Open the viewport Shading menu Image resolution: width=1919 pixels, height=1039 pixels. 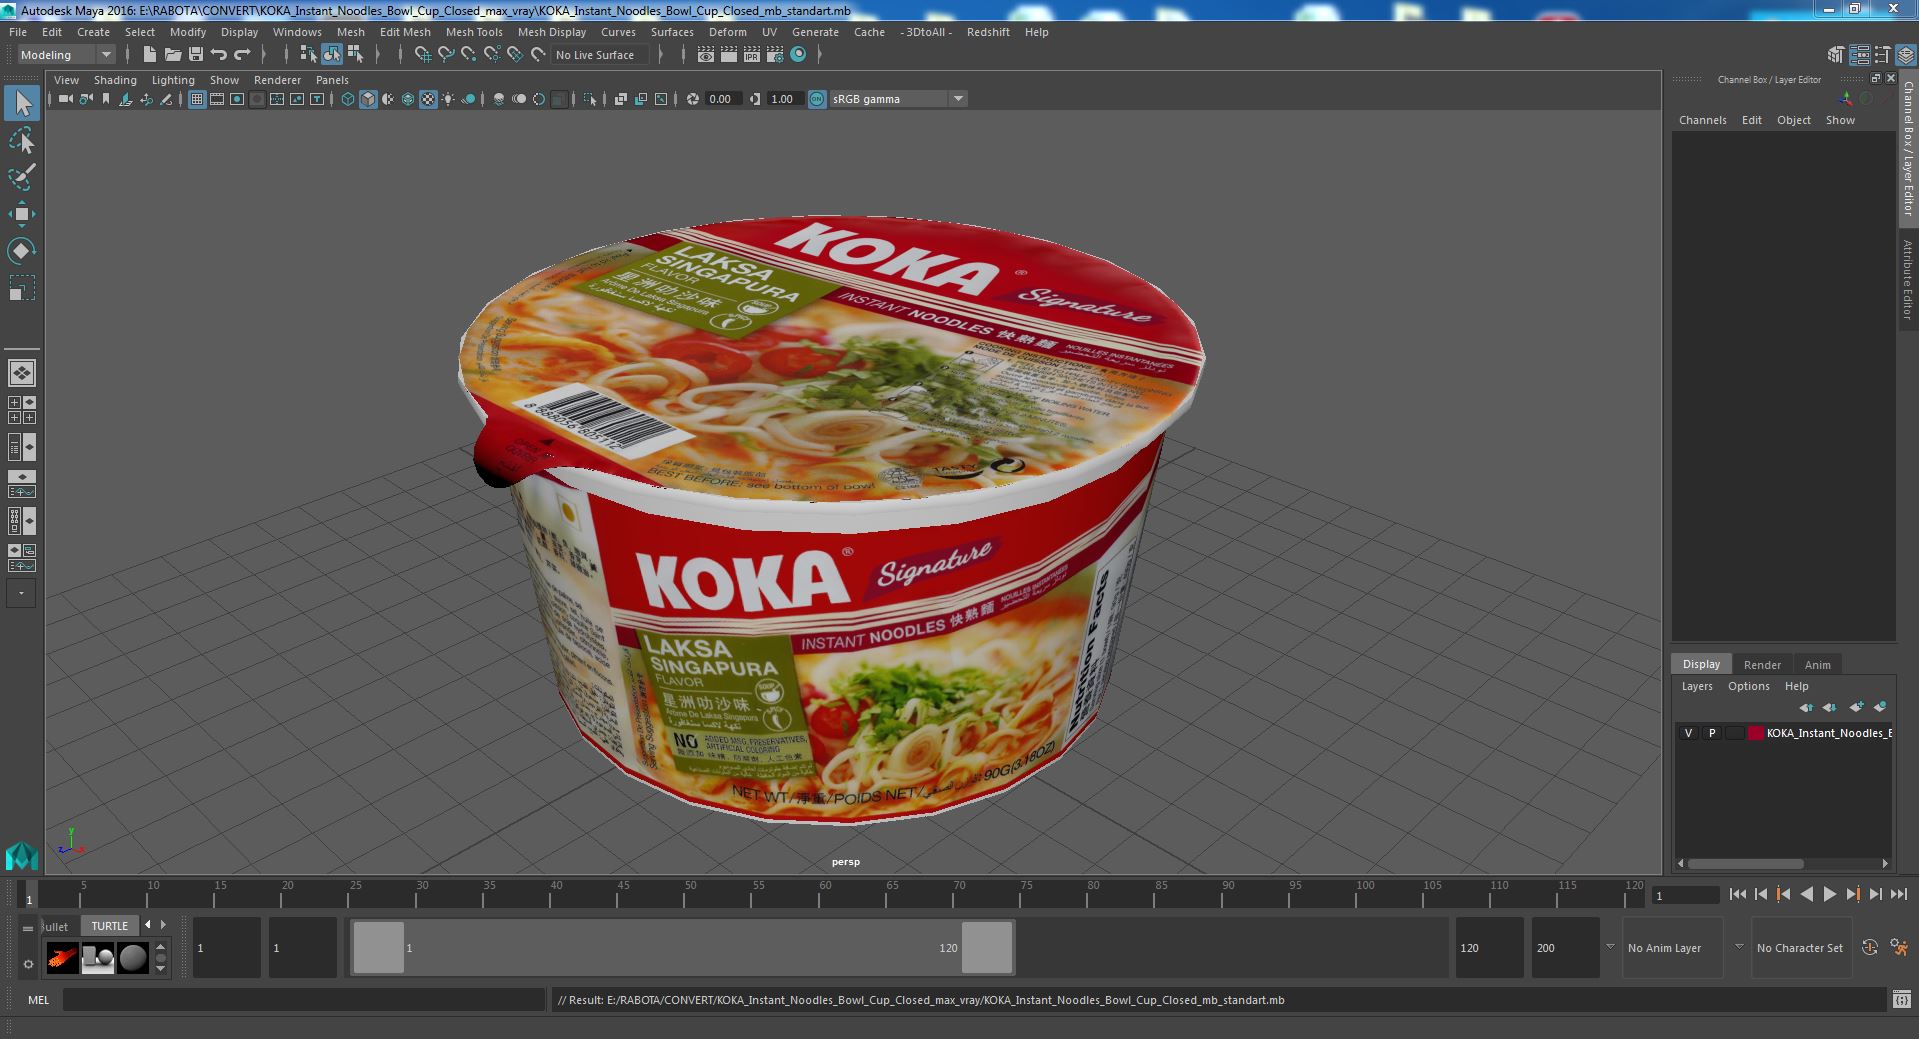pyautogui.click(x=115, y=80)
